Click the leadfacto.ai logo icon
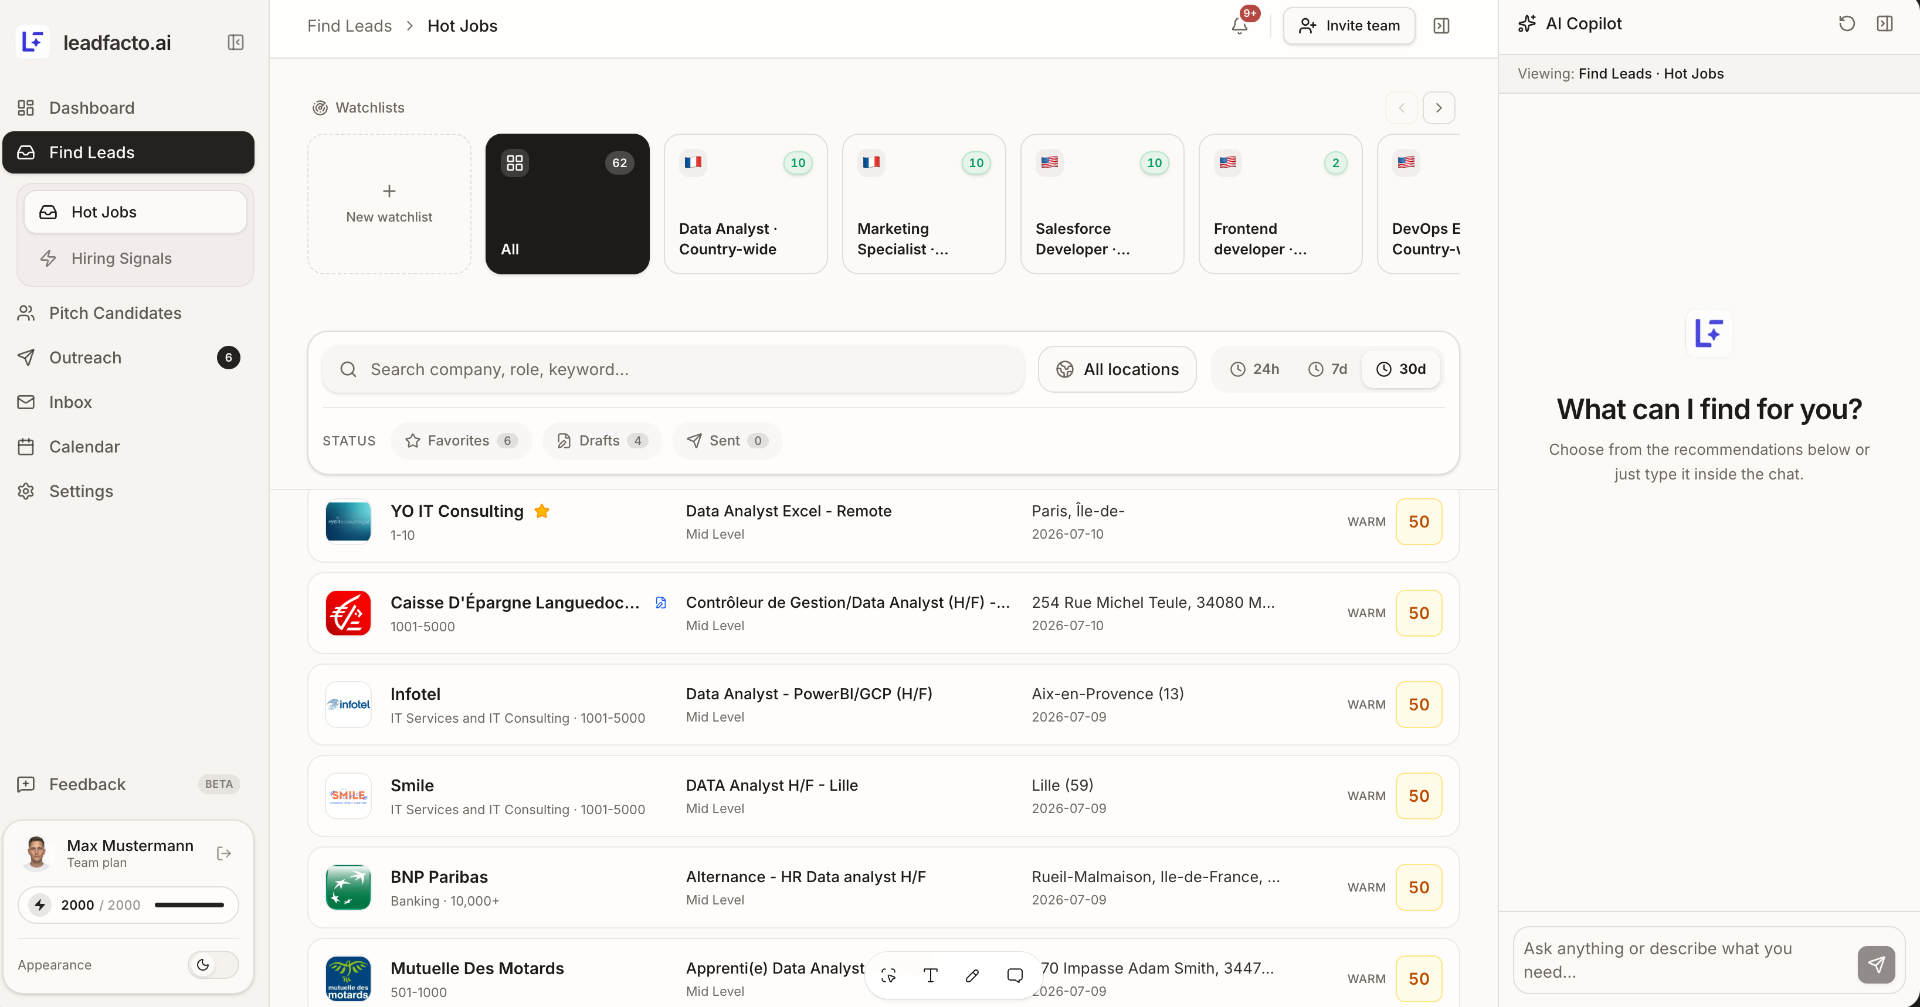Screen dimensions: 1920x1007 click(33, 42)
